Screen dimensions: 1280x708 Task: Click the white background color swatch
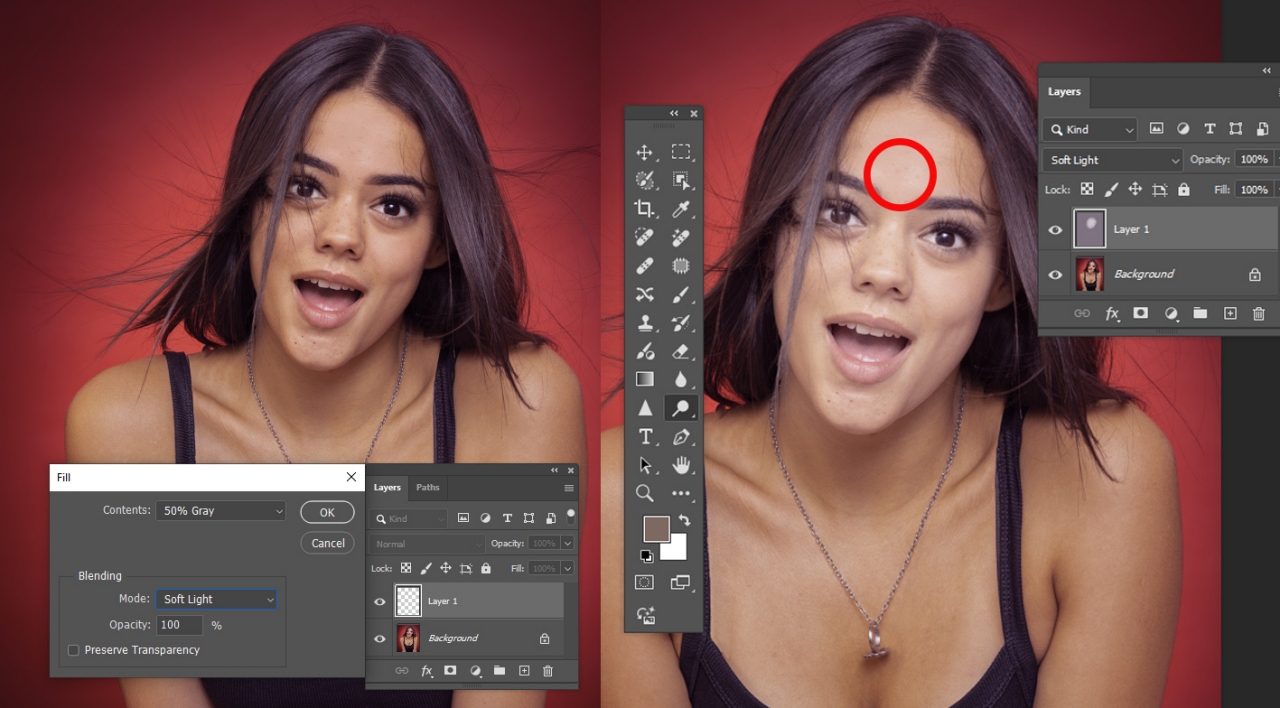click(678, 550)
